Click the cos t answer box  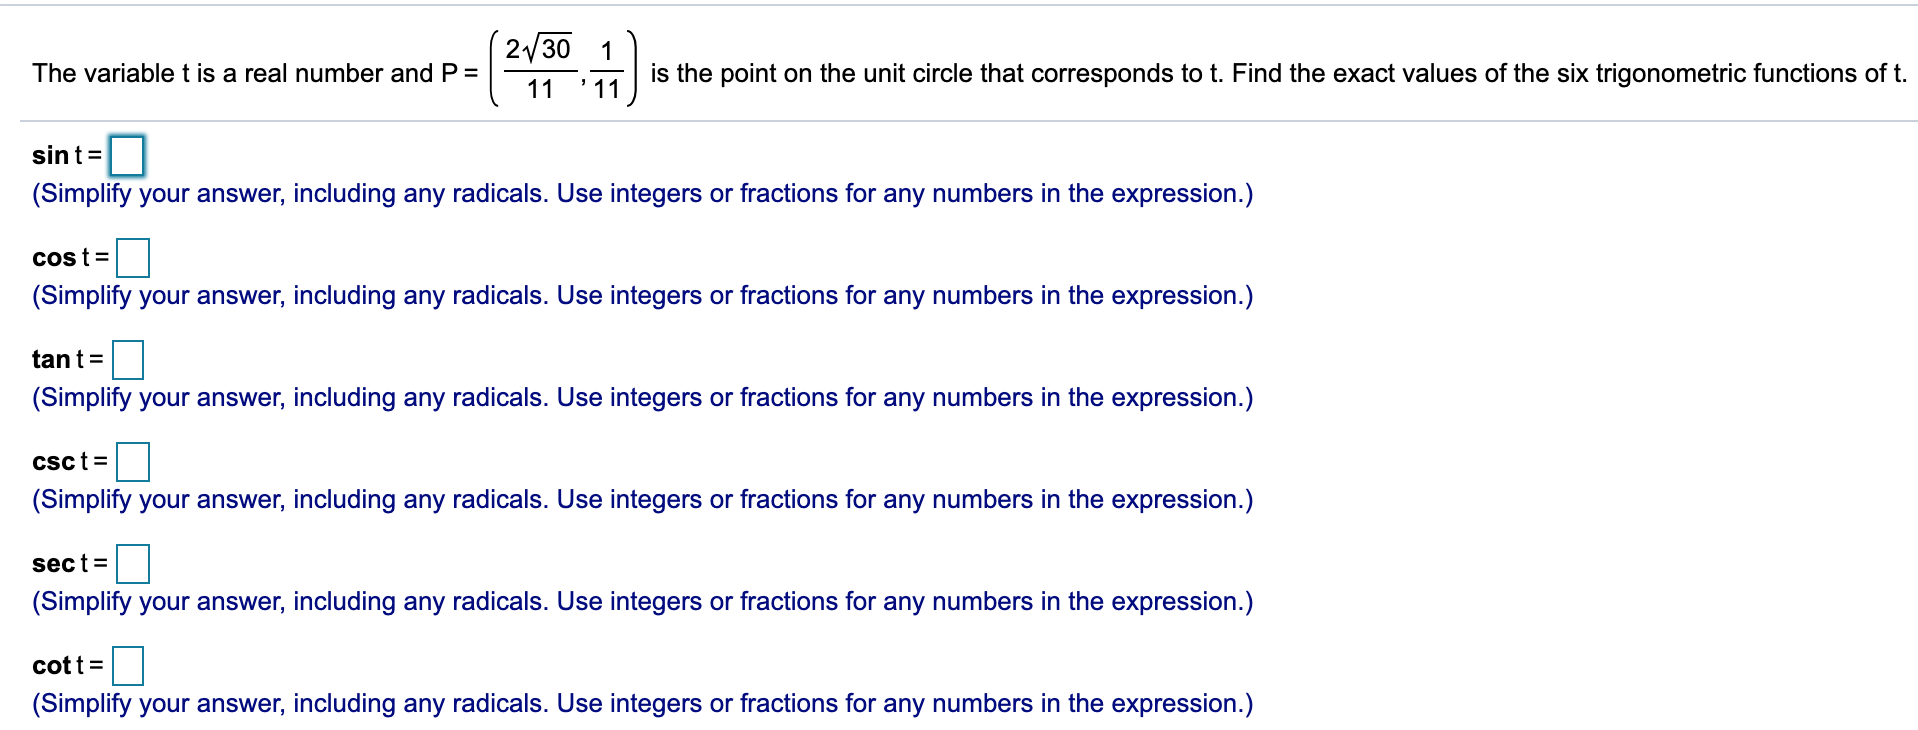coord(133,259)
